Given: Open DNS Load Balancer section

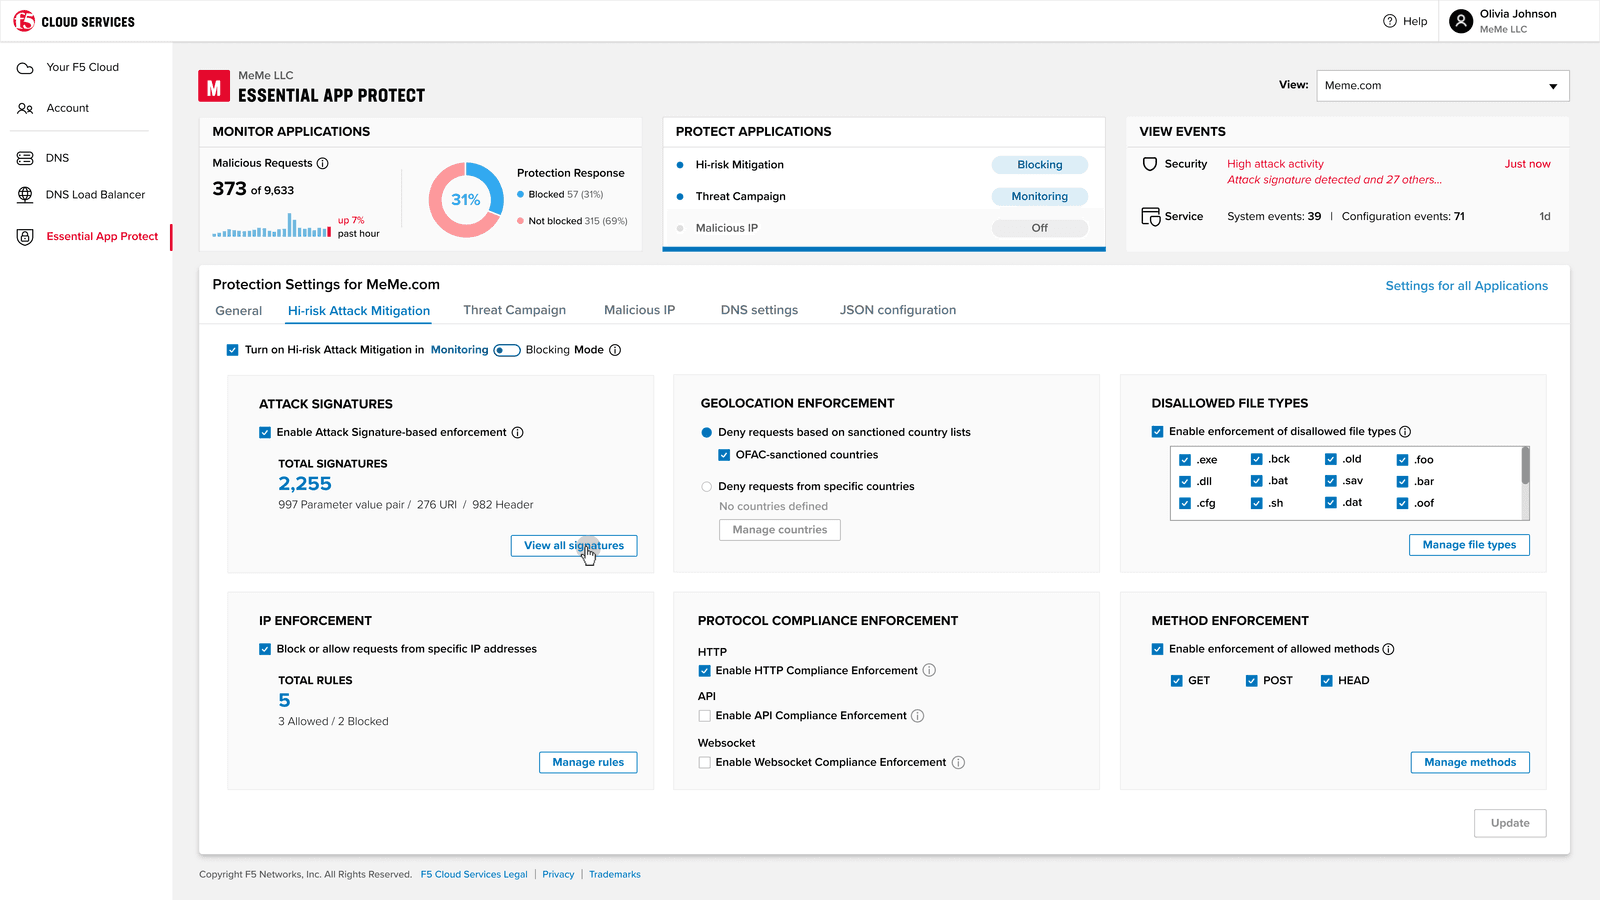Looking at the screenshot, I should tap(24, 194).
